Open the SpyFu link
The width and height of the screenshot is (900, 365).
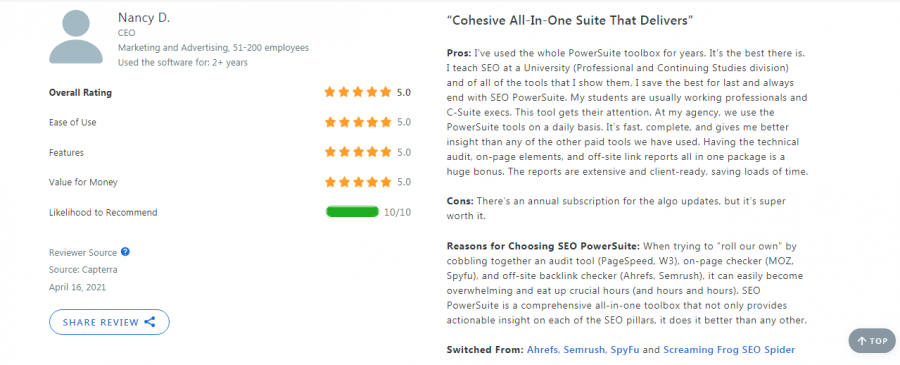point(624,350)
